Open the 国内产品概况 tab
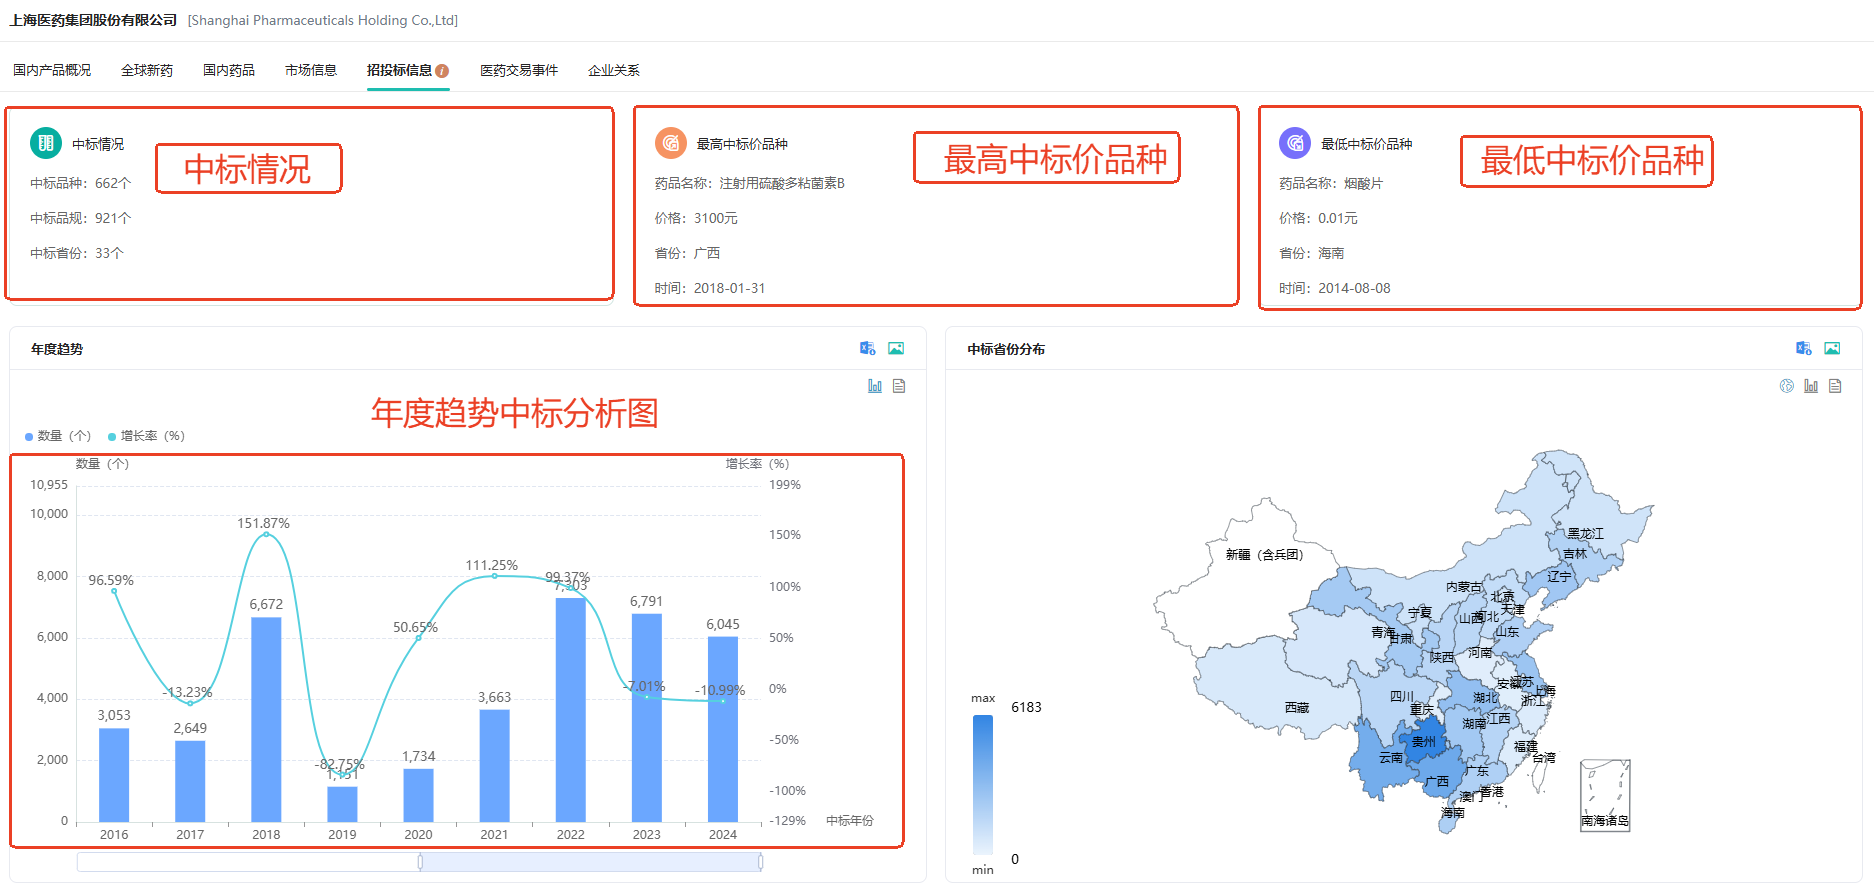Viewport: 1874px width, 892px height. [x=52, y=70]
